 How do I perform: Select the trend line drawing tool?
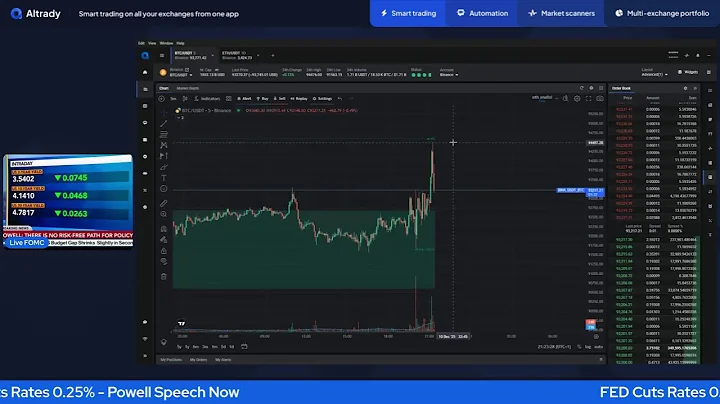(163, 123)
